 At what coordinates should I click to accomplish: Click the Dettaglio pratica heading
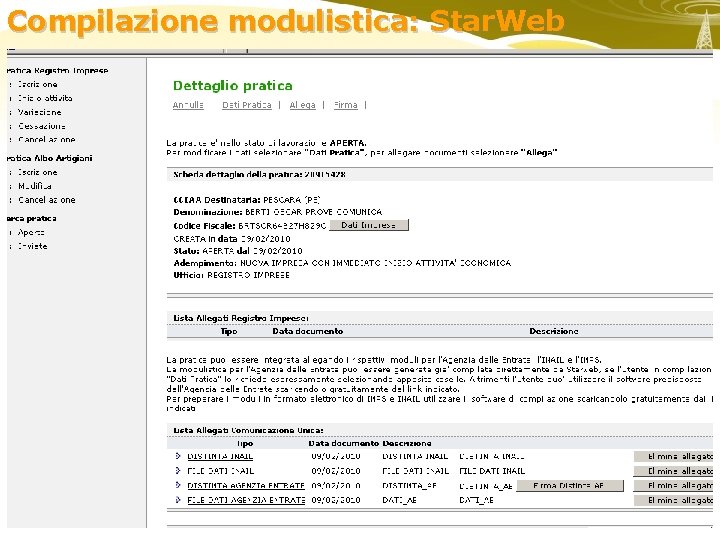232,86
